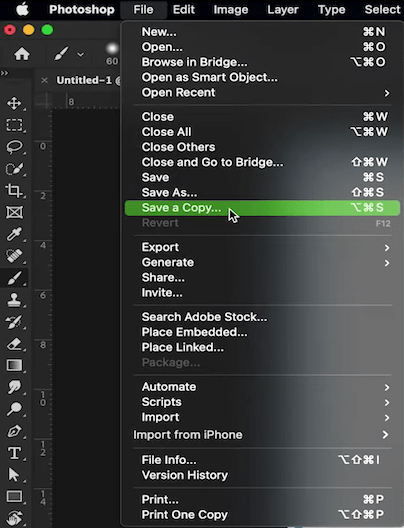Select the History Brush tool
Image resolution: width=404 pixels, height=528 pixels.
click(x=14, y=322)
